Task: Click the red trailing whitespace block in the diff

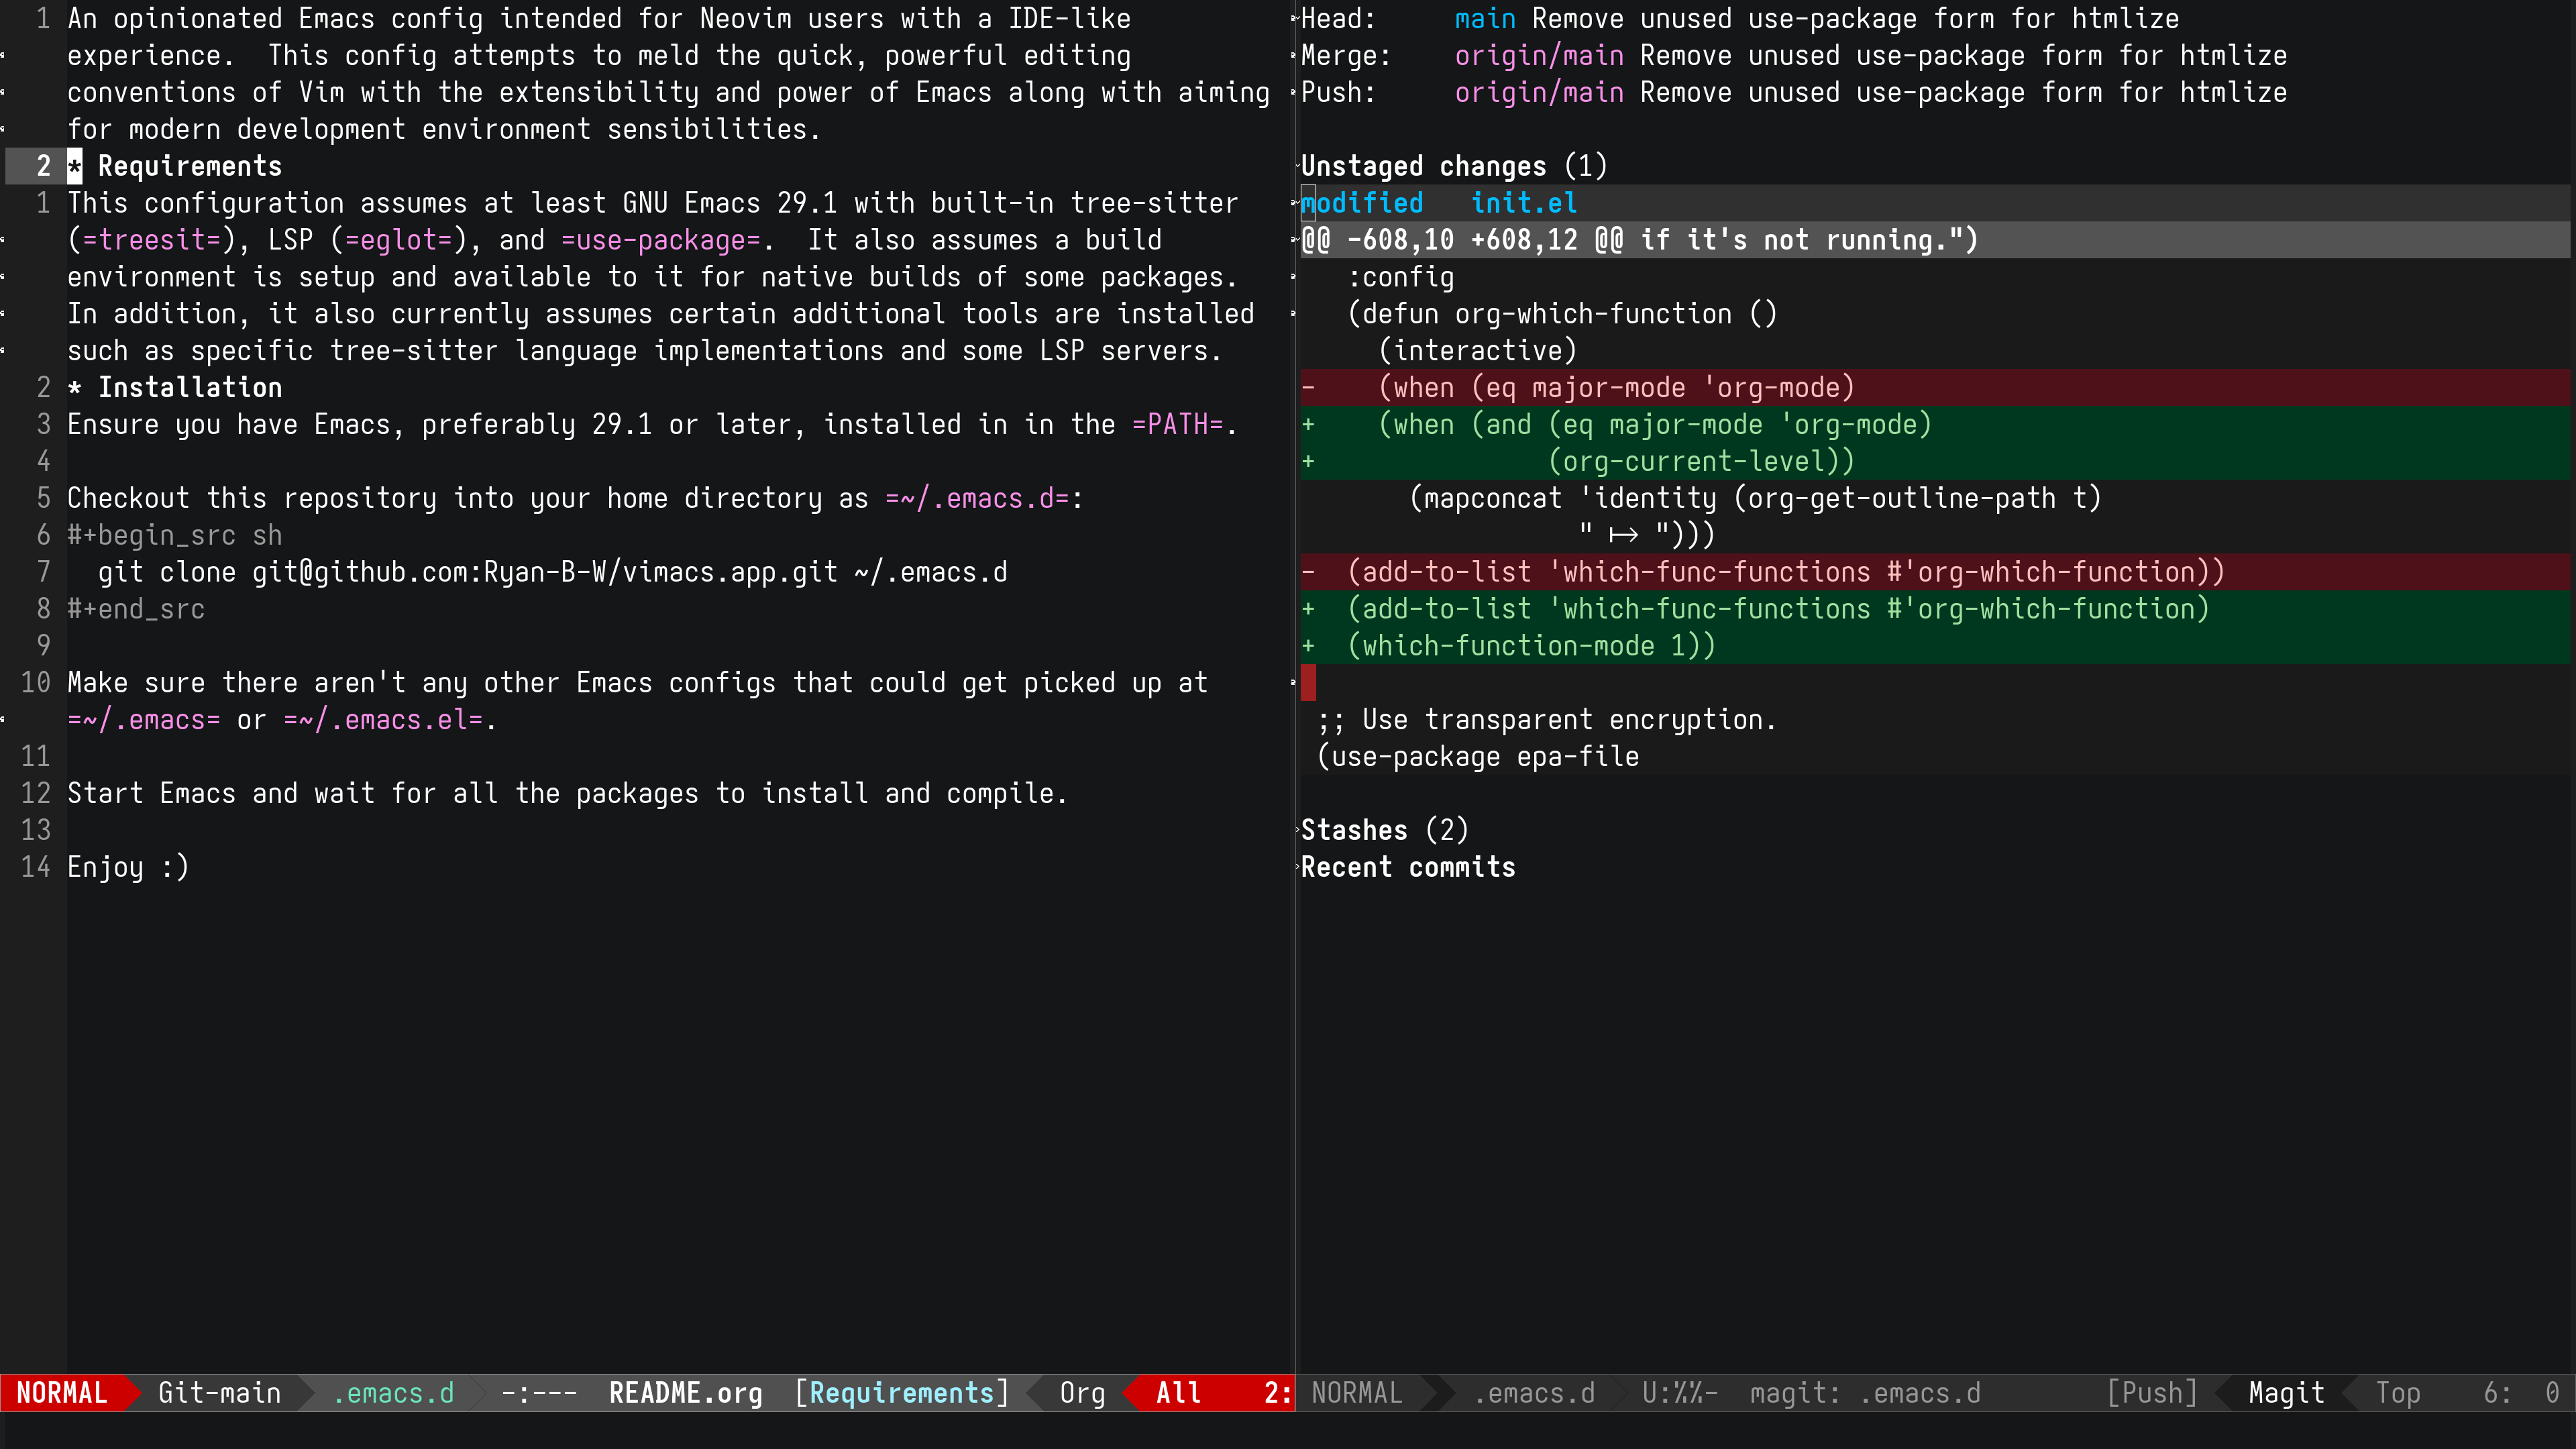Action: pyautogui.click(x=1308, y=683)
